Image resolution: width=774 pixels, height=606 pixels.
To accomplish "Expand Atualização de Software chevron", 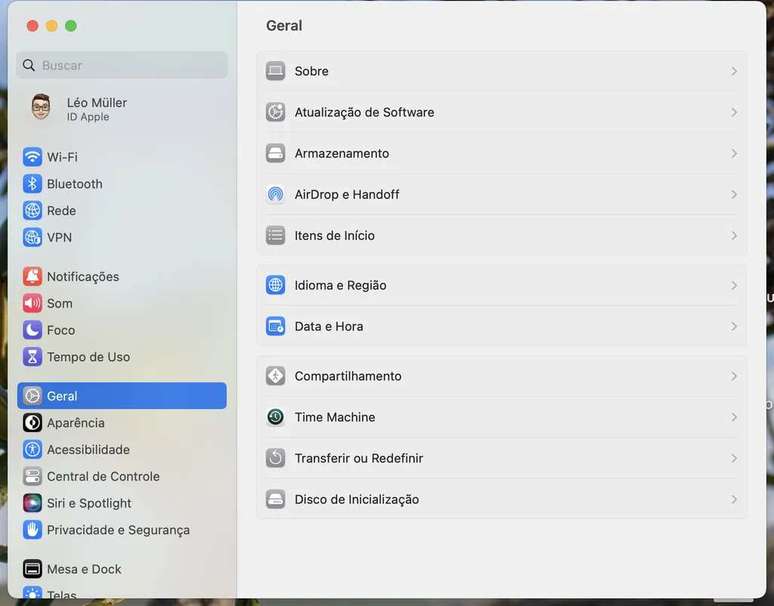I will (734, 113).
